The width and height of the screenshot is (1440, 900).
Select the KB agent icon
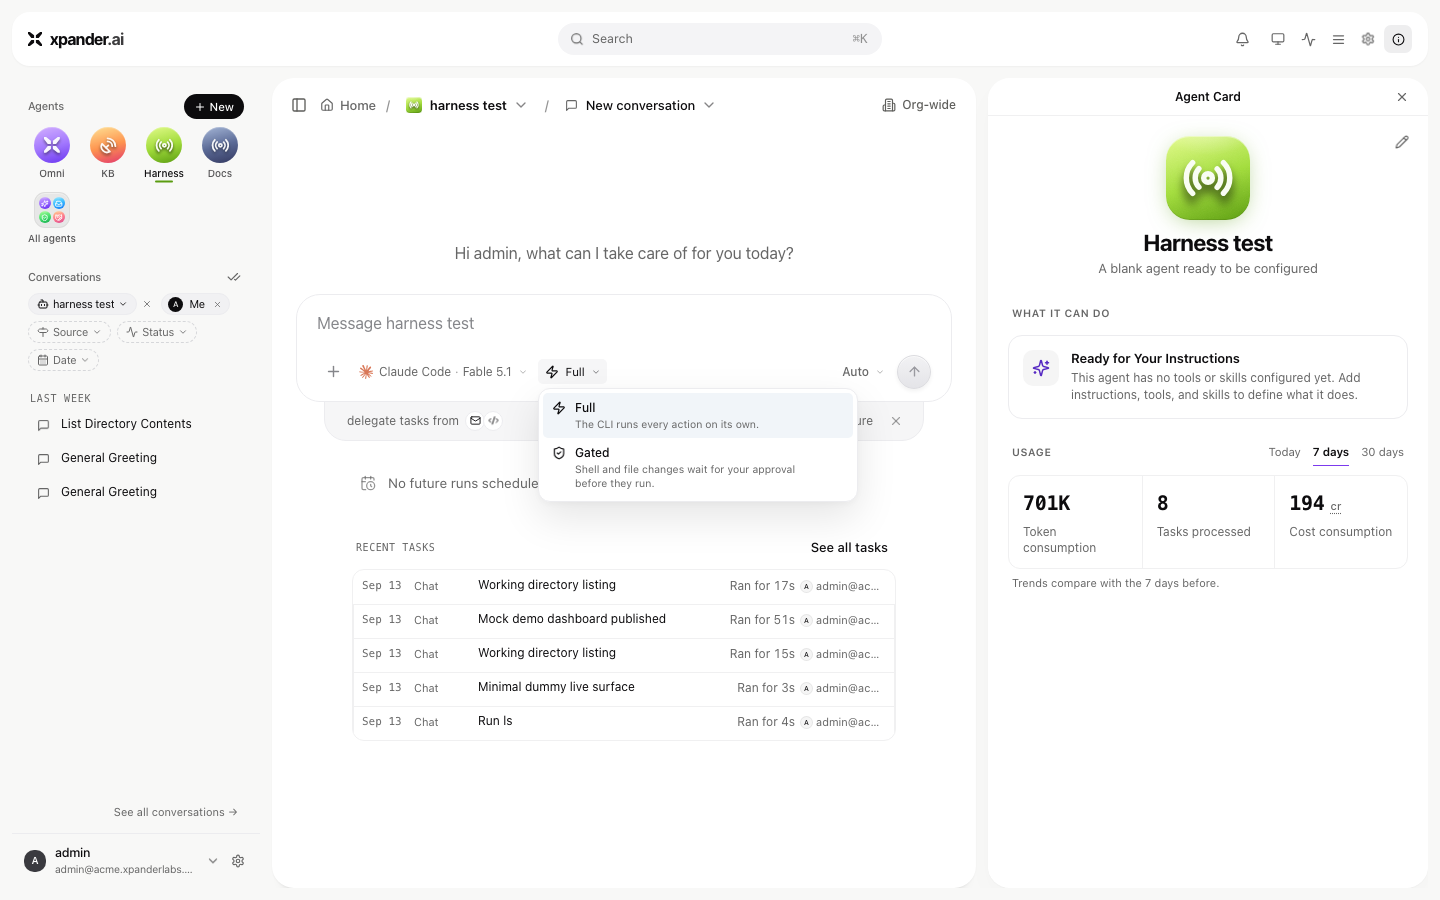108,146
